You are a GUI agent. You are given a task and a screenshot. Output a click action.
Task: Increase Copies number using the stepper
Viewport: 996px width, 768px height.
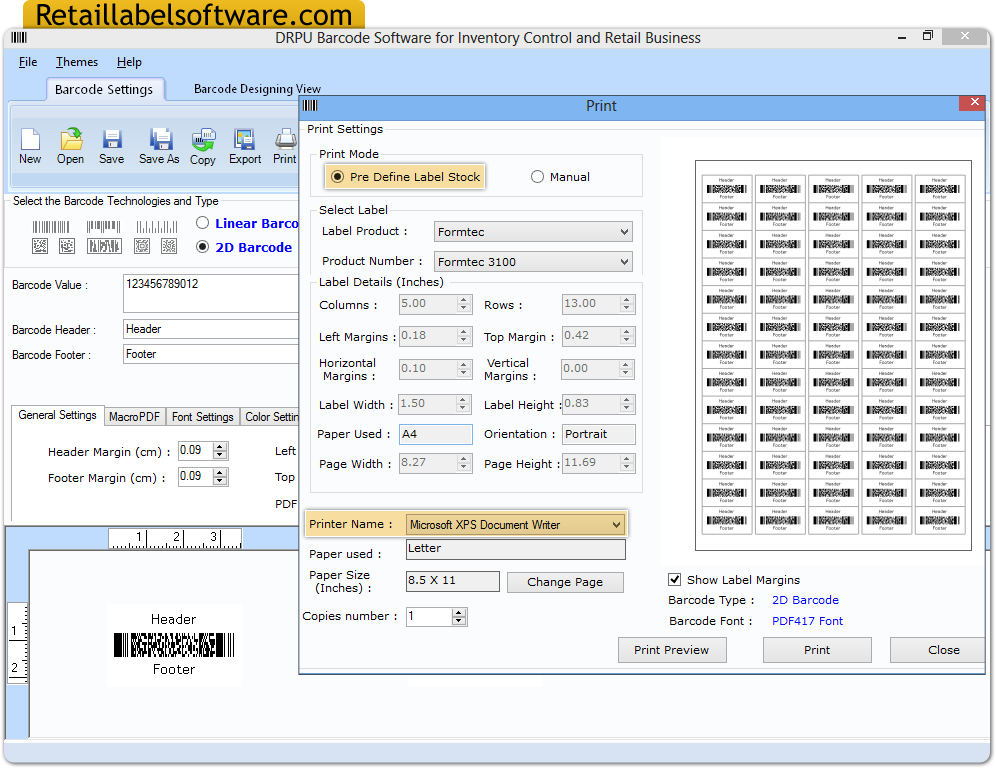458,611
